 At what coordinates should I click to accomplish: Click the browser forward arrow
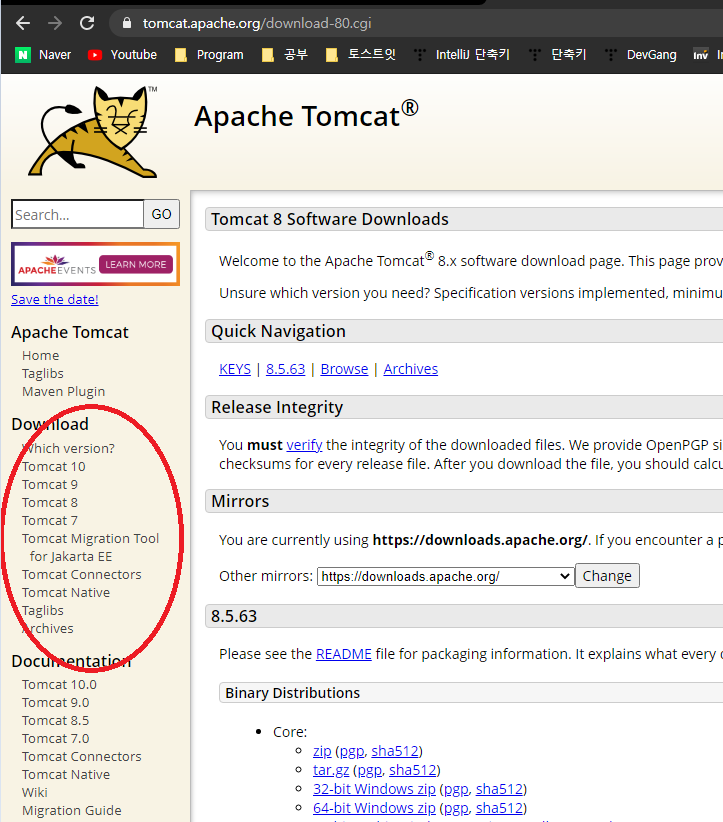[x=55, y=23]
